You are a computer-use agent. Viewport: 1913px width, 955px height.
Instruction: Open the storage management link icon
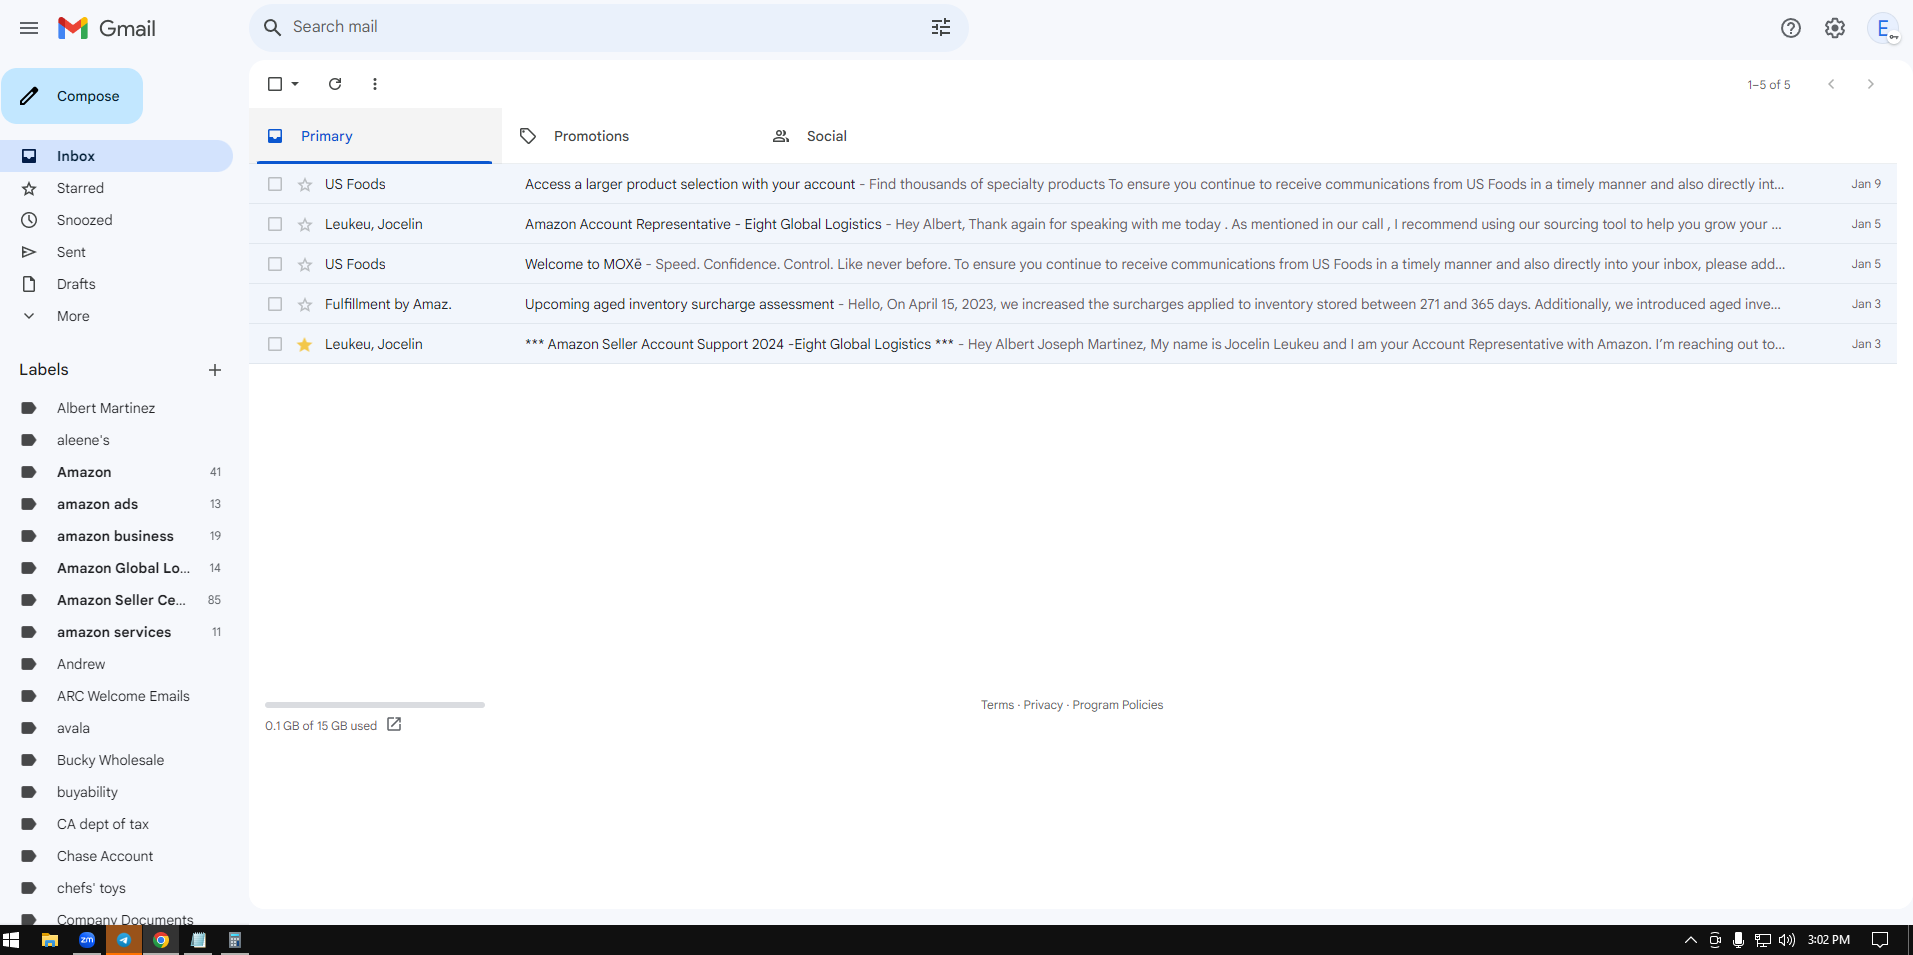click(394, 725)
